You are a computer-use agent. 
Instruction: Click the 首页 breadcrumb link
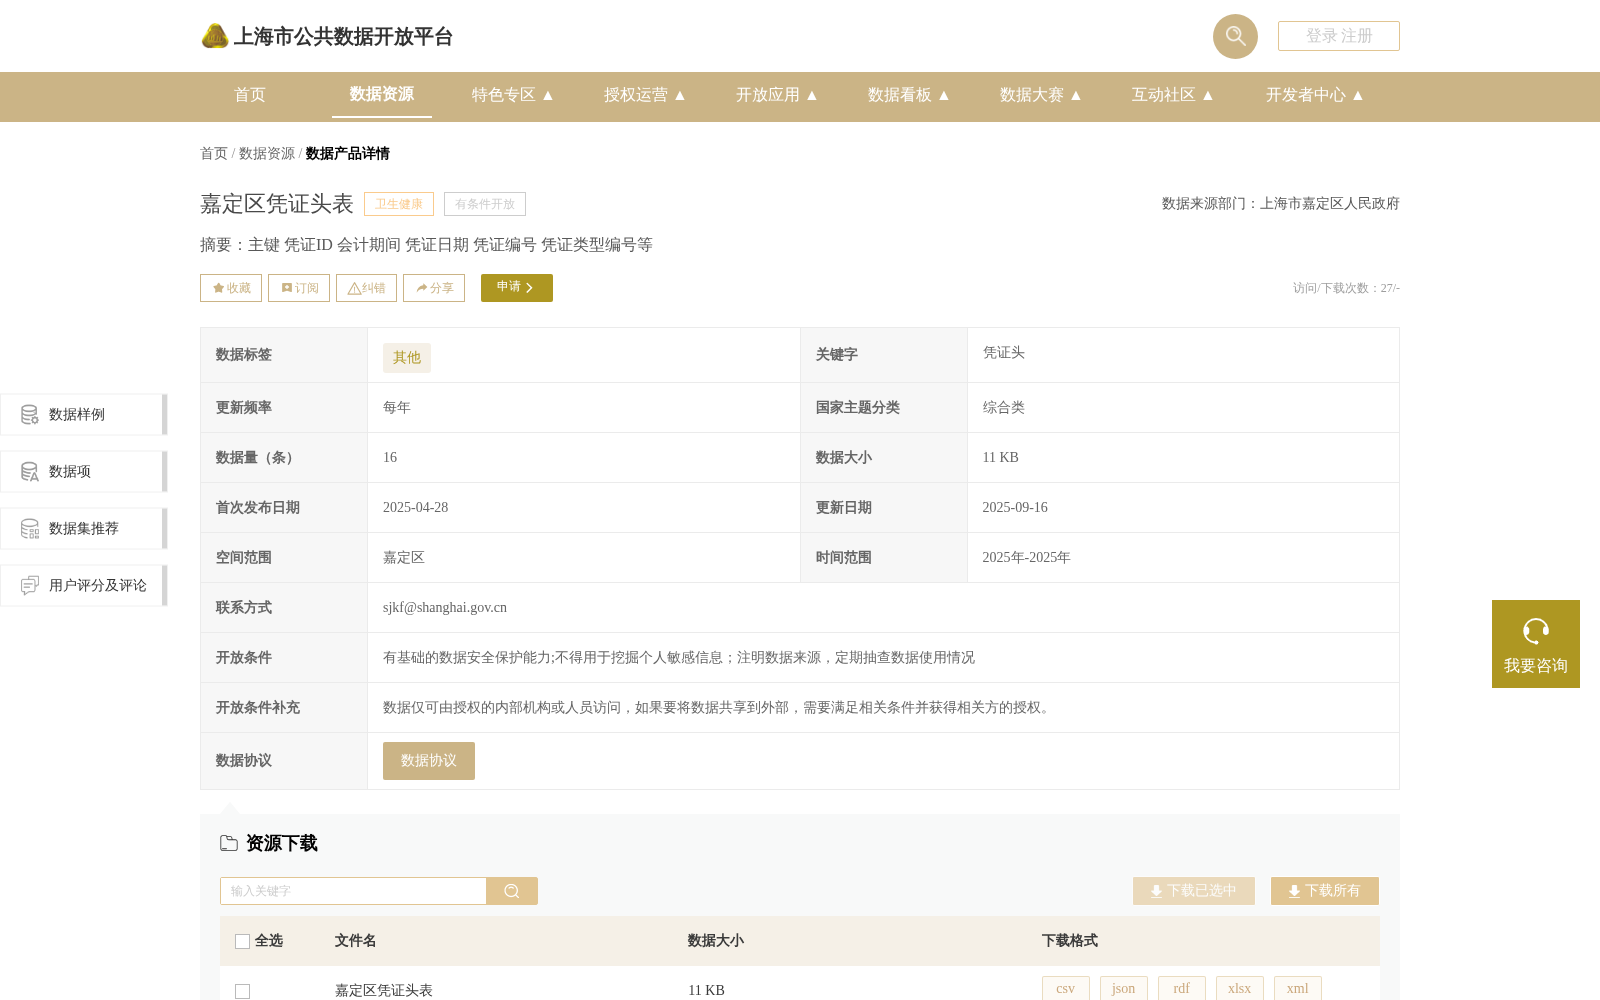[214, 153]
